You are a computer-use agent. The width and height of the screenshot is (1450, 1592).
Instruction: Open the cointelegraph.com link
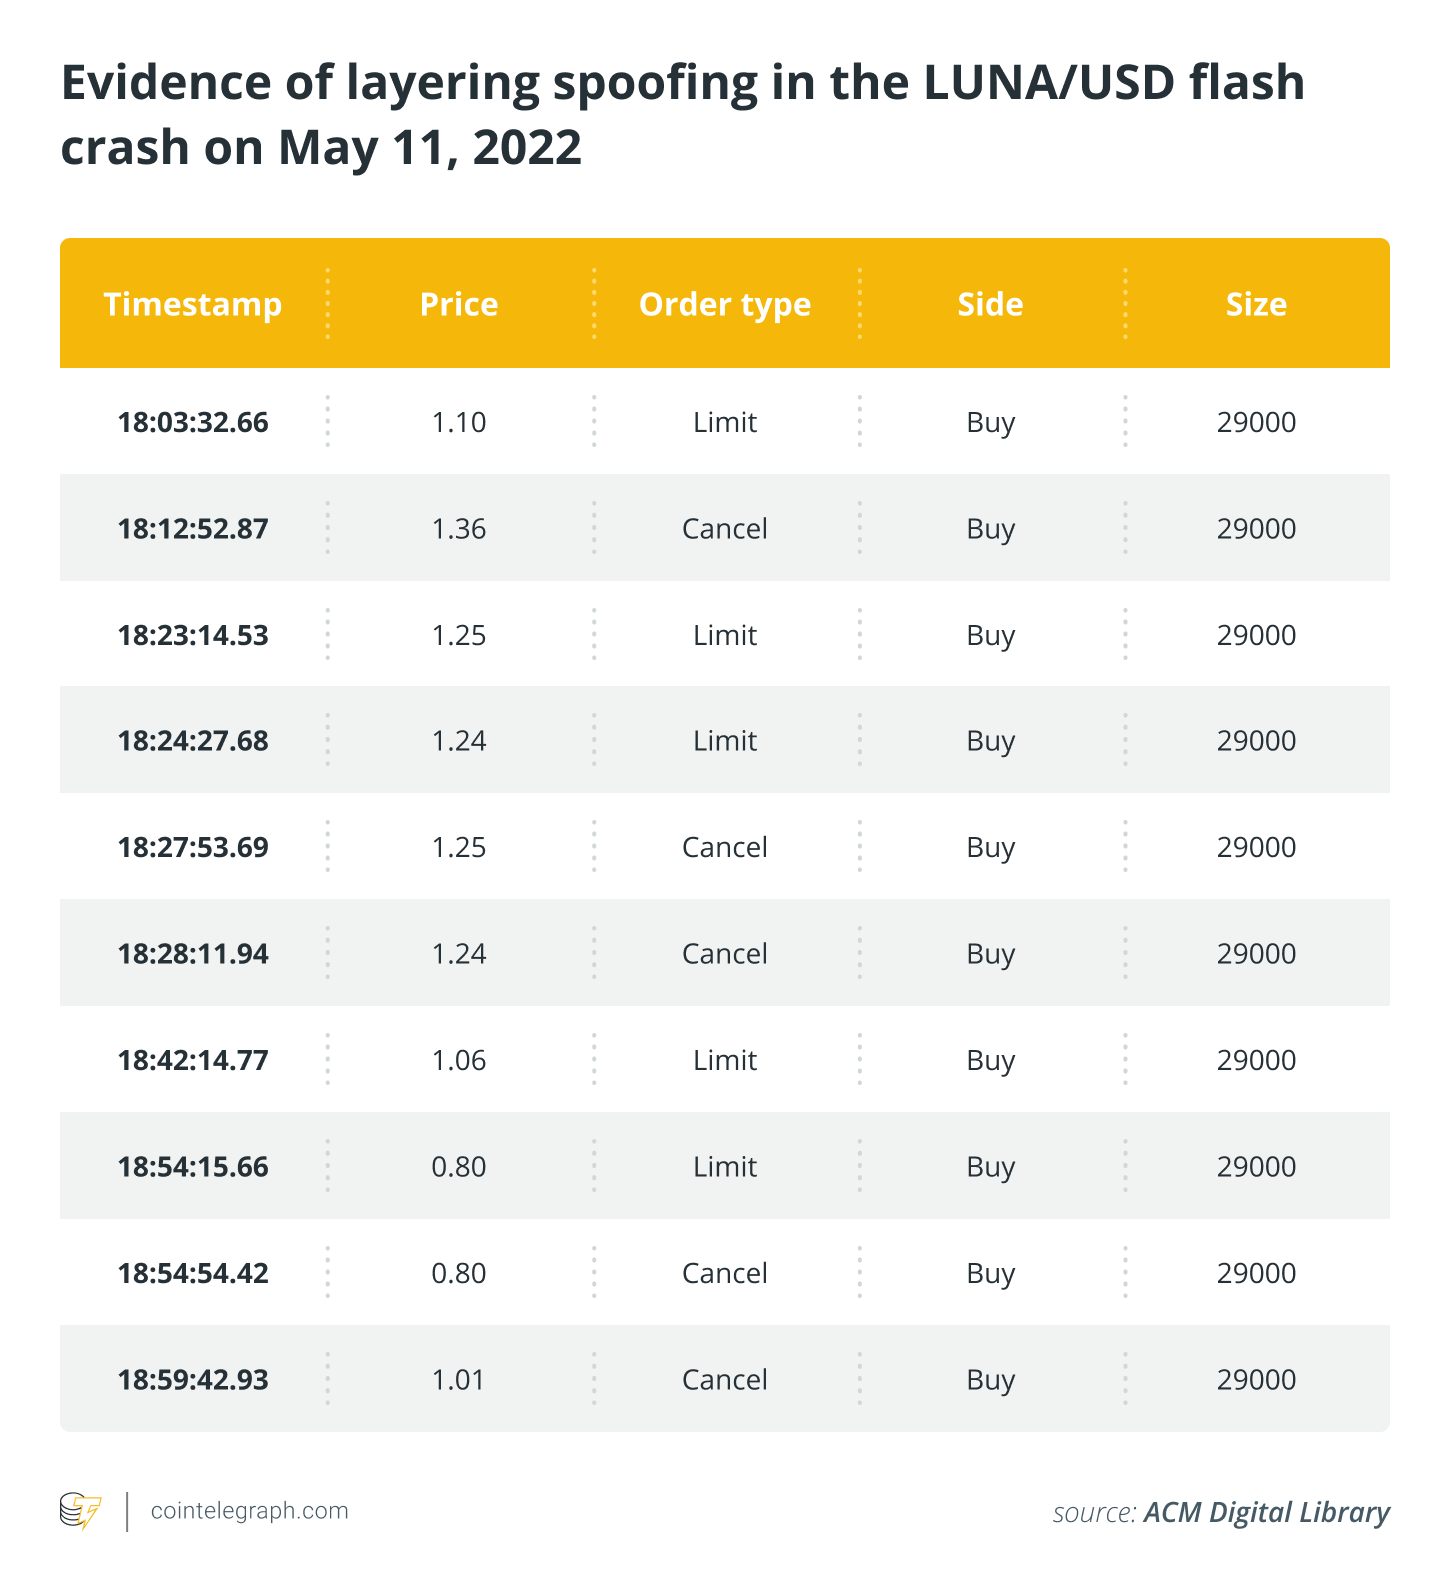pos(249,1510)
